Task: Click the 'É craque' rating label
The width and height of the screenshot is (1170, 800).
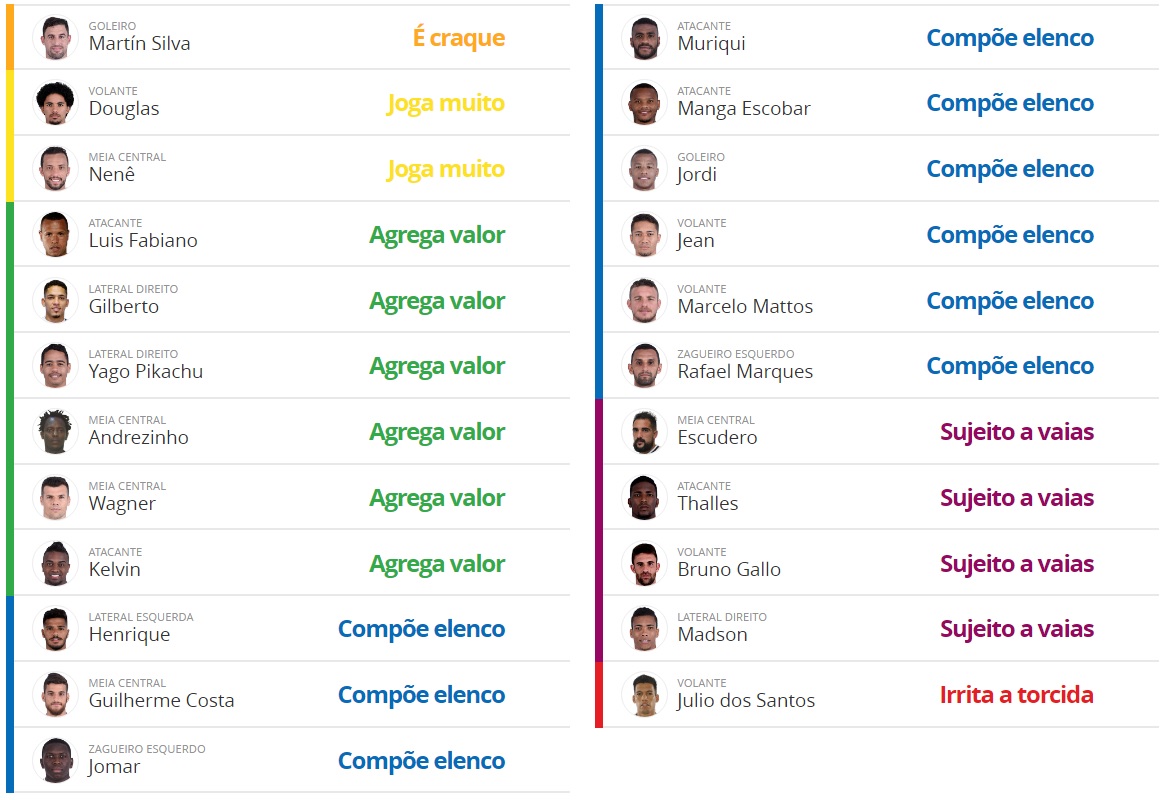Action: coord(458,38)
